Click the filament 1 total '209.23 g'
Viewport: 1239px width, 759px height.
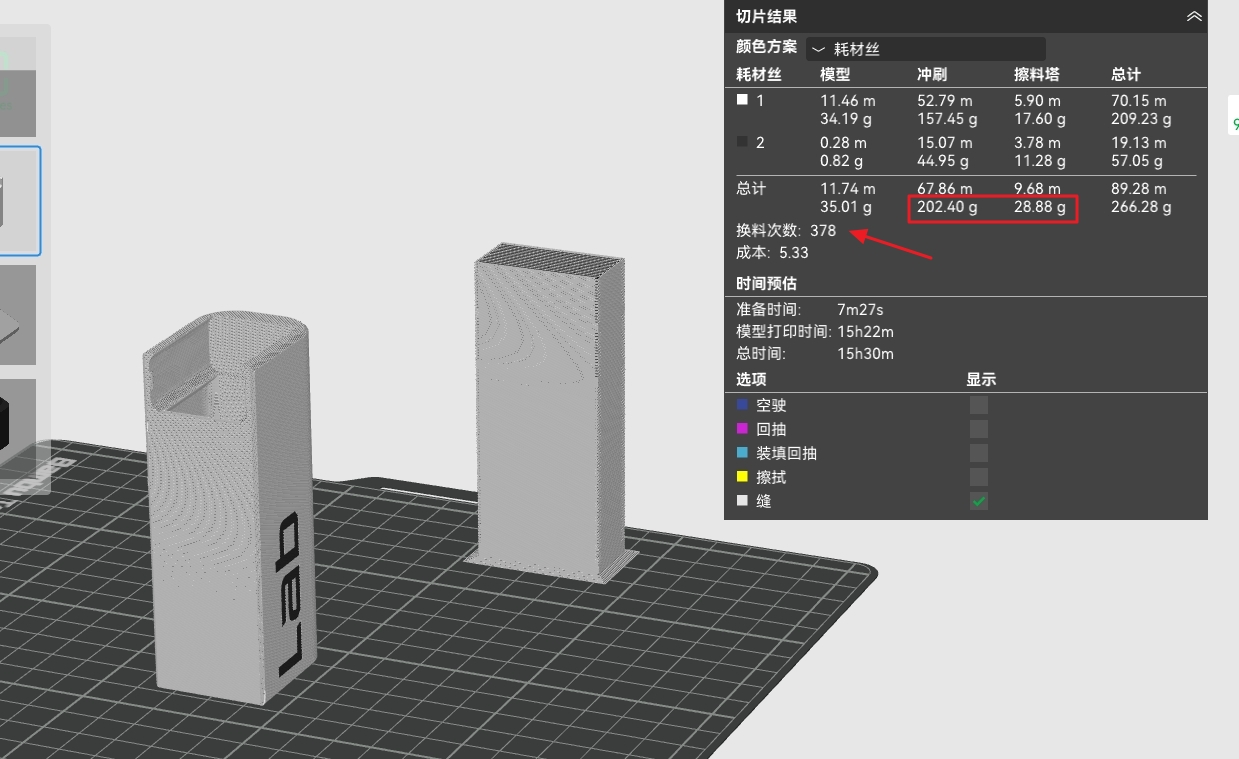1141,119
